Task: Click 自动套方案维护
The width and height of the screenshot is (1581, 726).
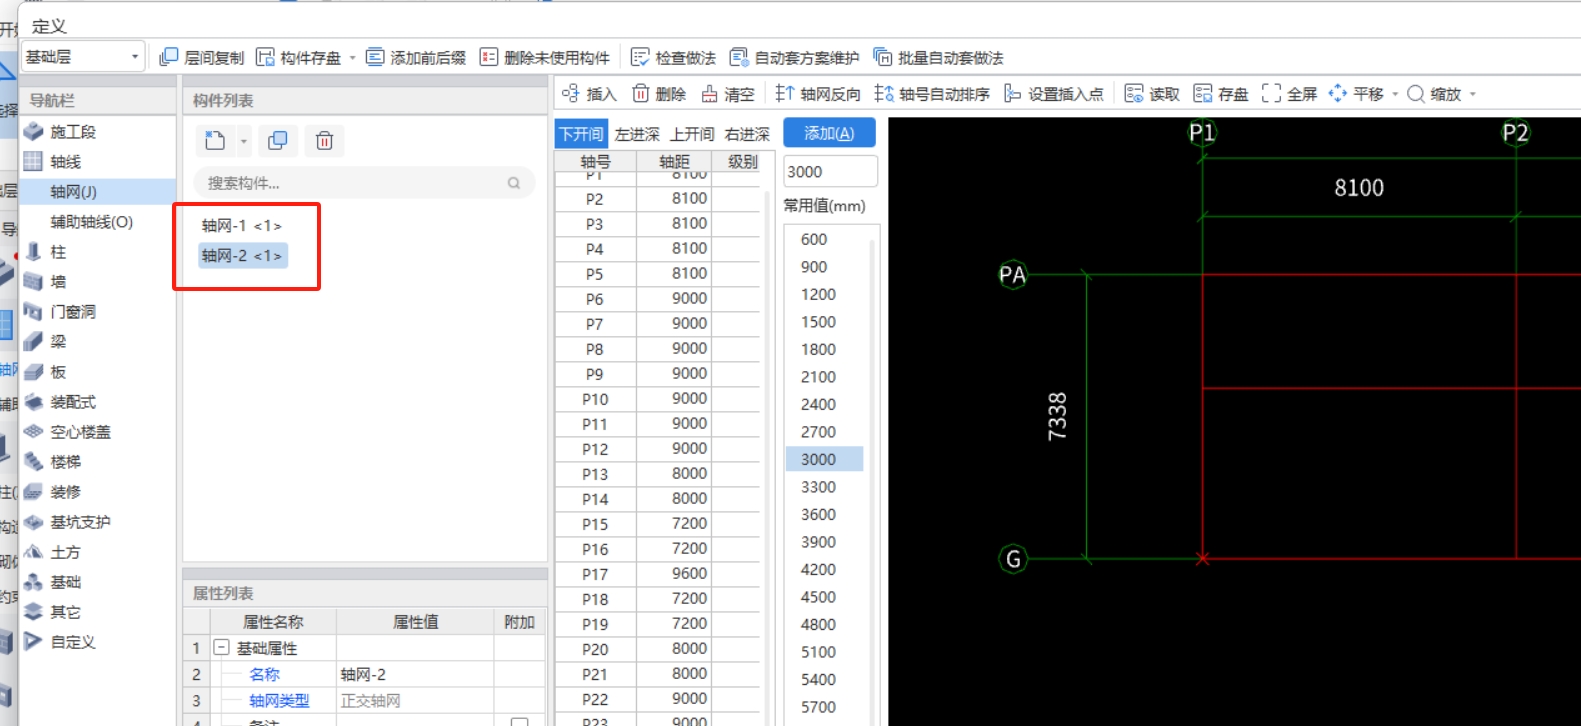Action: pos(795,58)
